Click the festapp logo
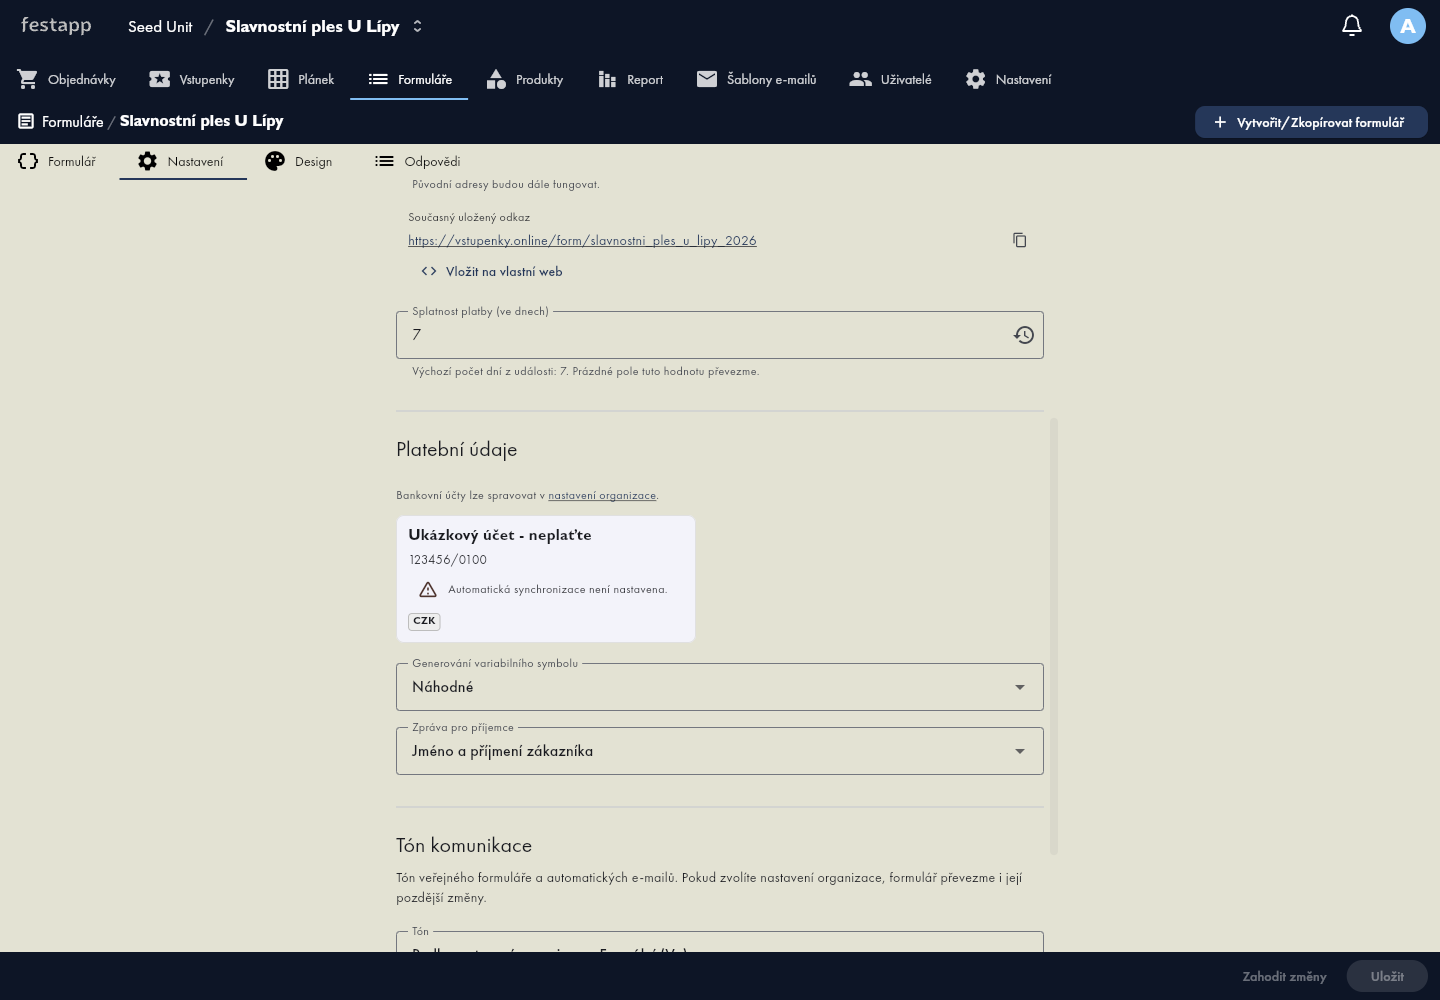The width and height of the screenshot is (1440, 1000). point(56,25)
